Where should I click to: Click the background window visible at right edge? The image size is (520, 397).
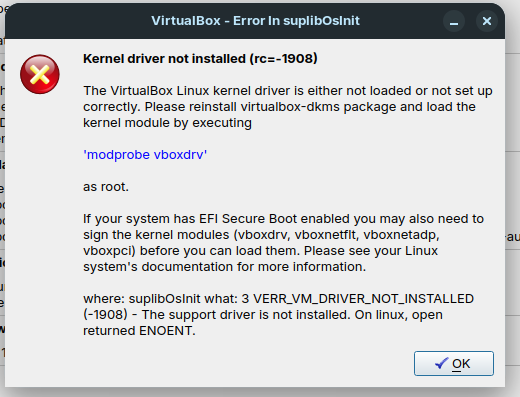pos(513,200)
